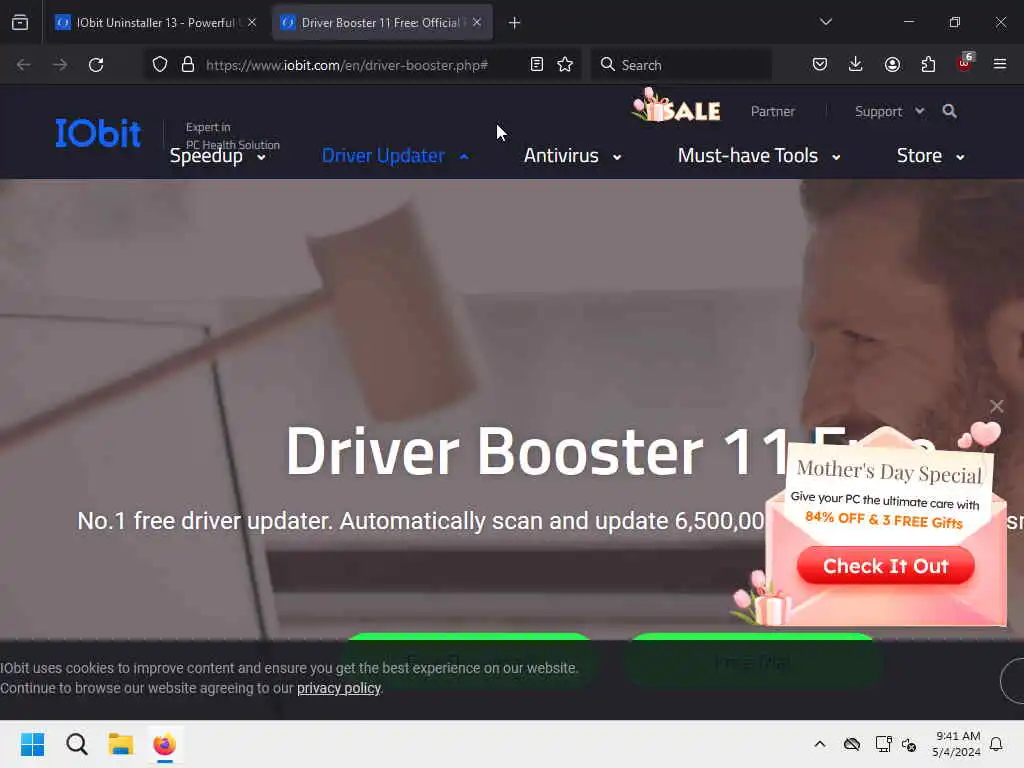Open Firefox application hamburger menu
Screen dimensions: 1024x768
click(x=1000, y=64)
